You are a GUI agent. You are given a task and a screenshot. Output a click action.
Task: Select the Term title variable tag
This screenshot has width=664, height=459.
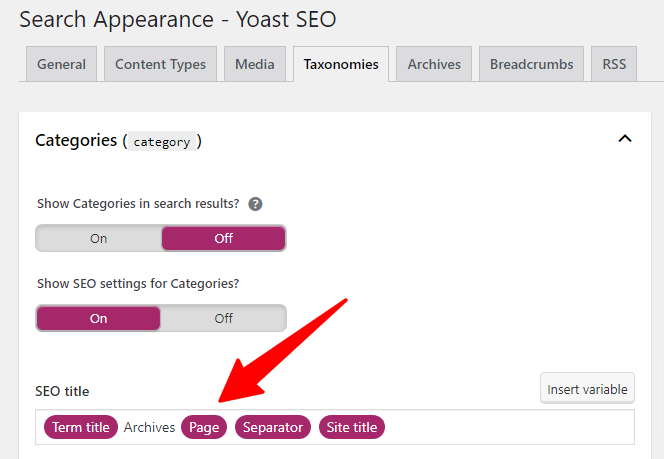(81, 427)
